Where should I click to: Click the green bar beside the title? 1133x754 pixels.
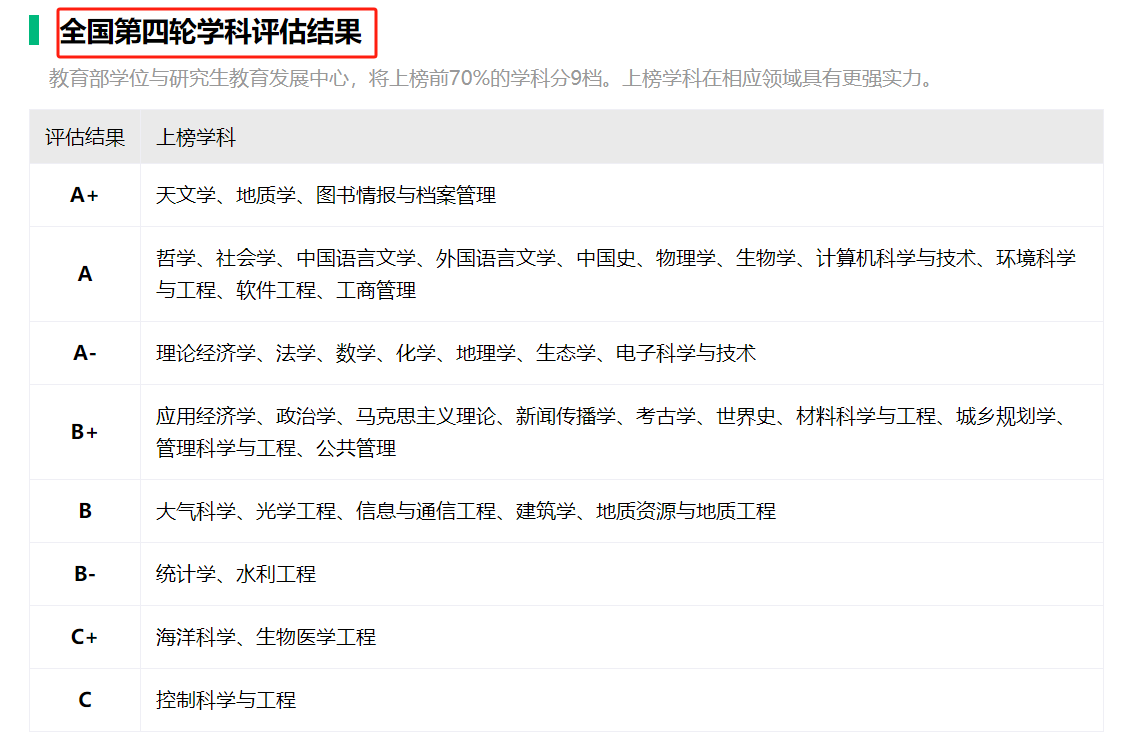34,31
